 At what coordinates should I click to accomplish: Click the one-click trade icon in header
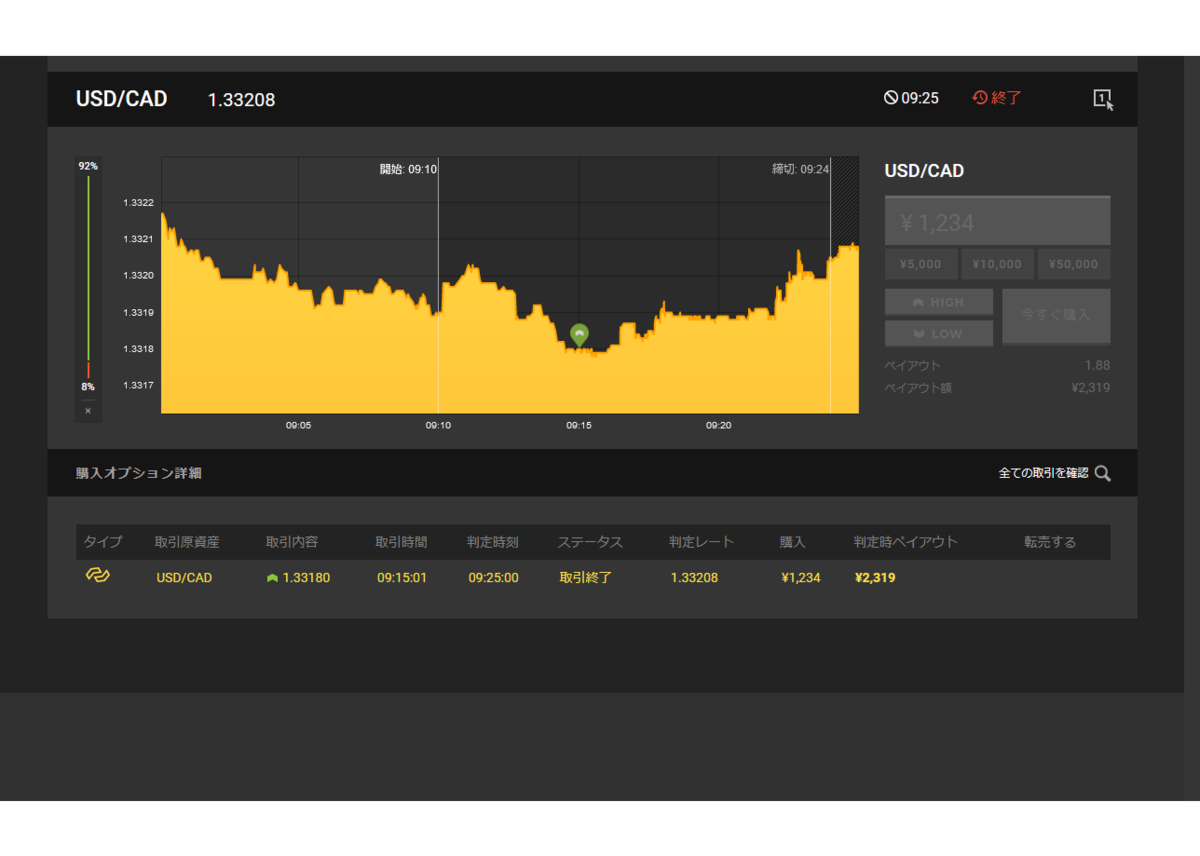1102,99
